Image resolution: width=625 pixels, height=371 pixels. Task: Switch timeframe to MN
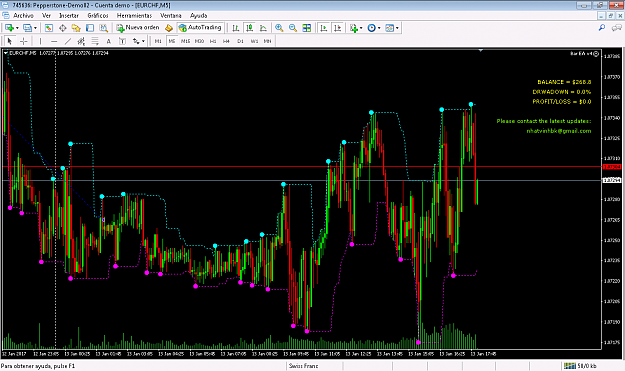point(267,41)
